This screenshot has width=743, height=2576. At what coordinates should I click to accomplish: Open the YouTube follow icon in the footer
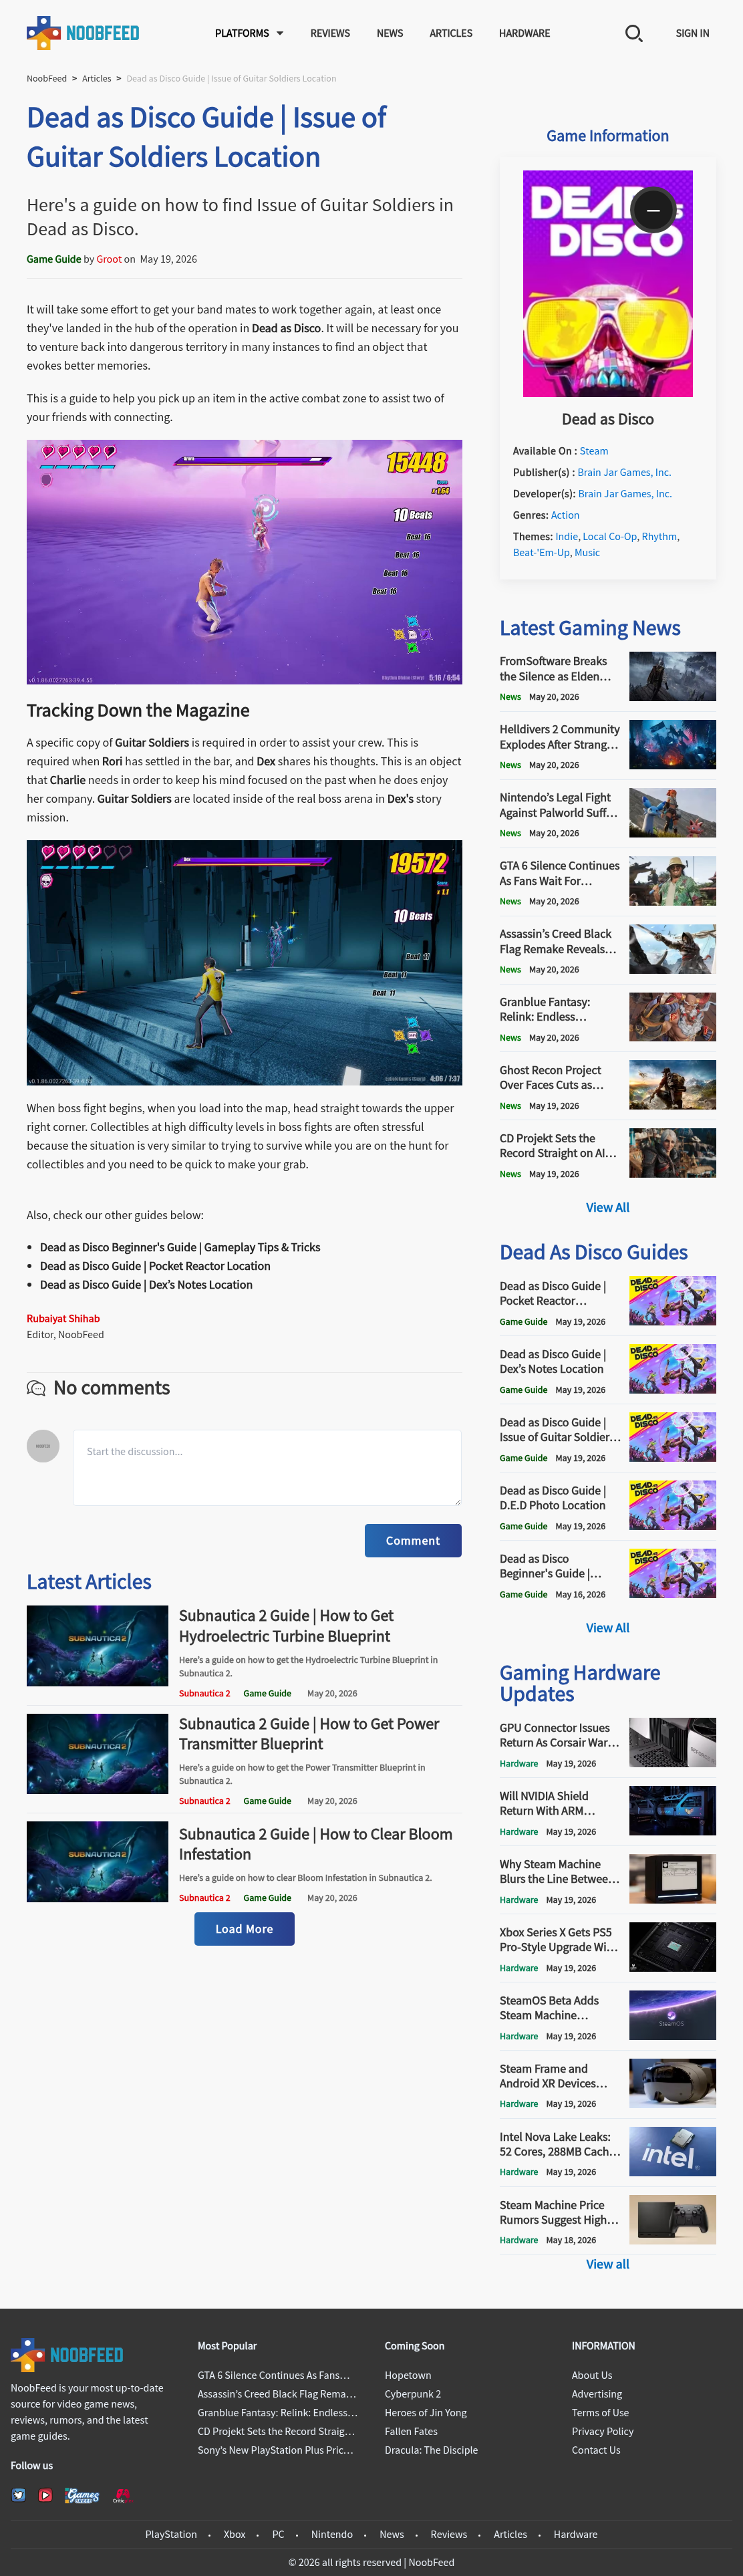tap(45, 2495)
